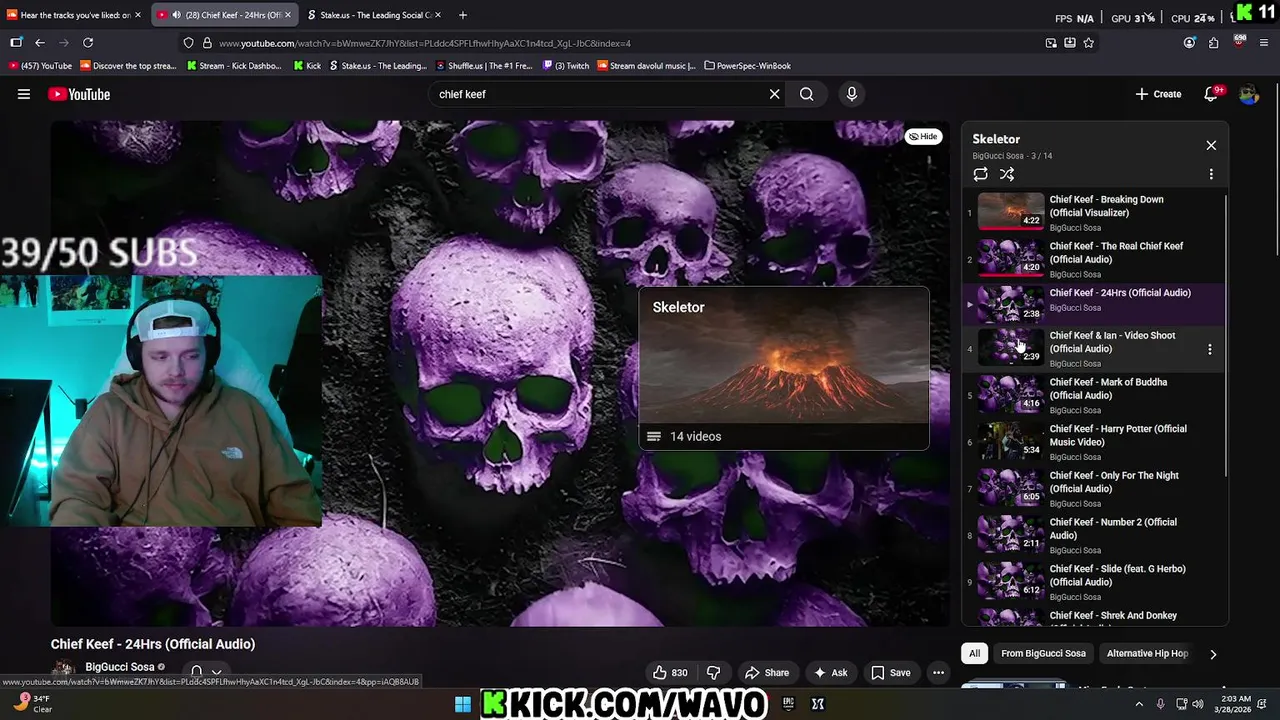Screen dimensions: 1280x720
Task: Open options for the Video Shoot playlist item
Action: point(1210,349)
